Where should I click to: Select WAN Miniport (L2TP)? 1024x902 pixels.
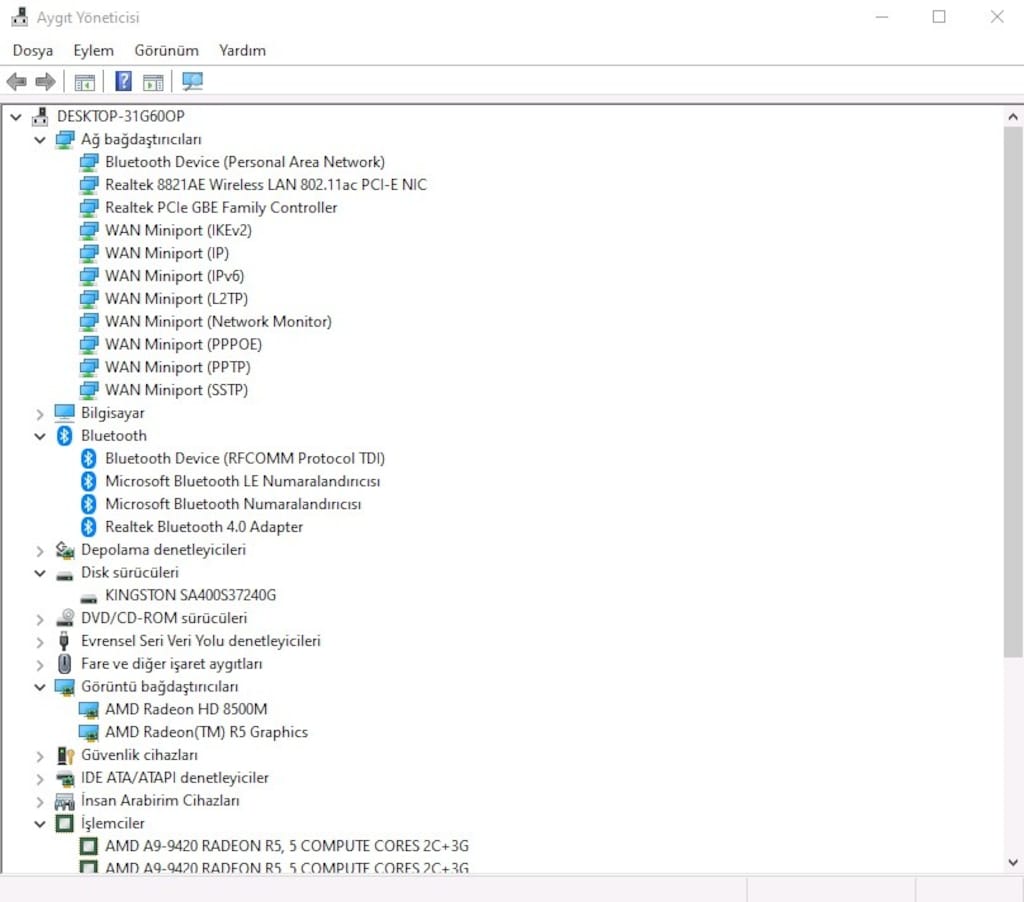coord(176,299)
